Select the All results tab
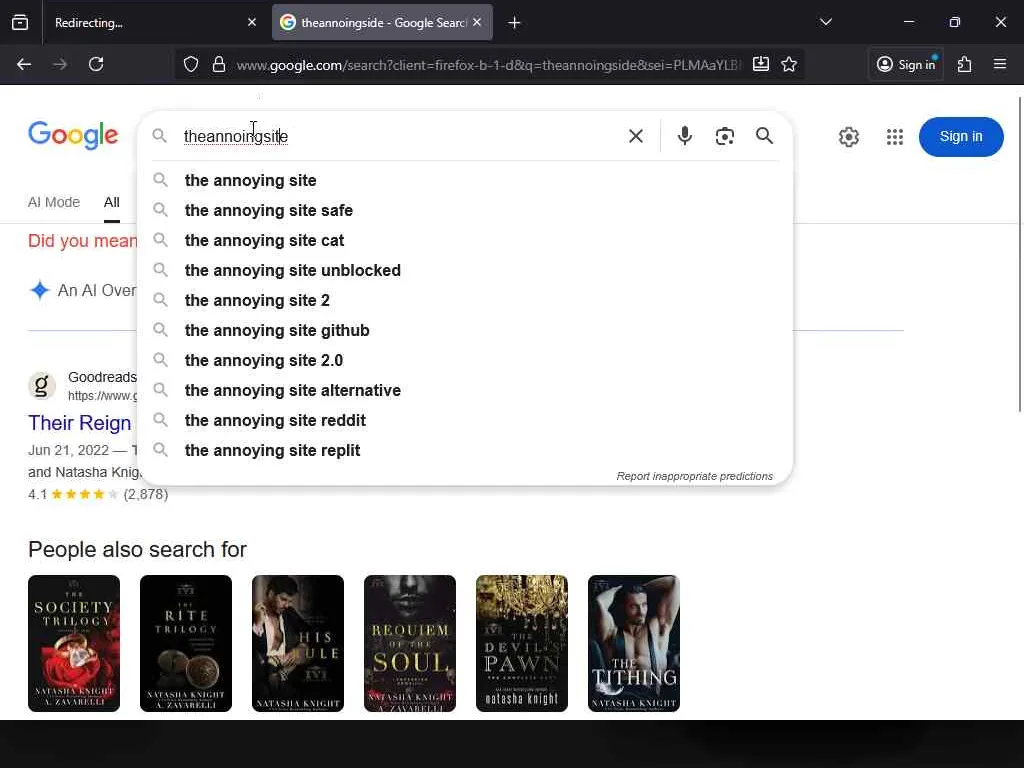This screenshot has height=768, width=1024. point(112,202)
